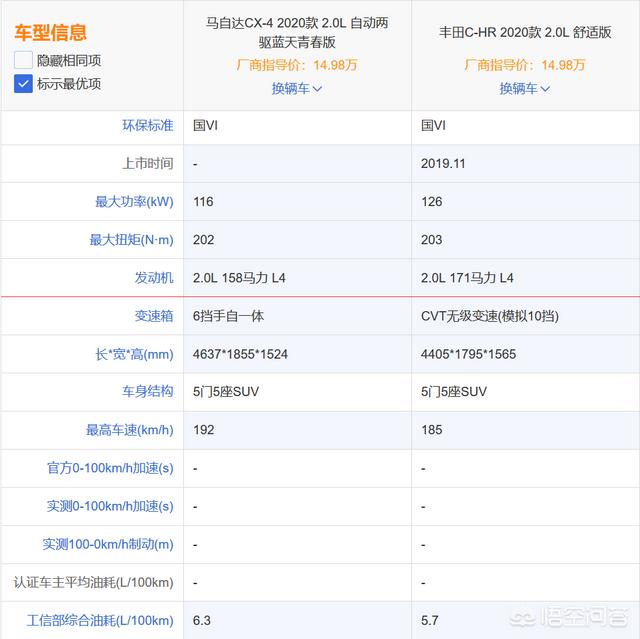Select the 发动机 row label
This screenshot has width=640, height=639.
click(x=154, y=277)
